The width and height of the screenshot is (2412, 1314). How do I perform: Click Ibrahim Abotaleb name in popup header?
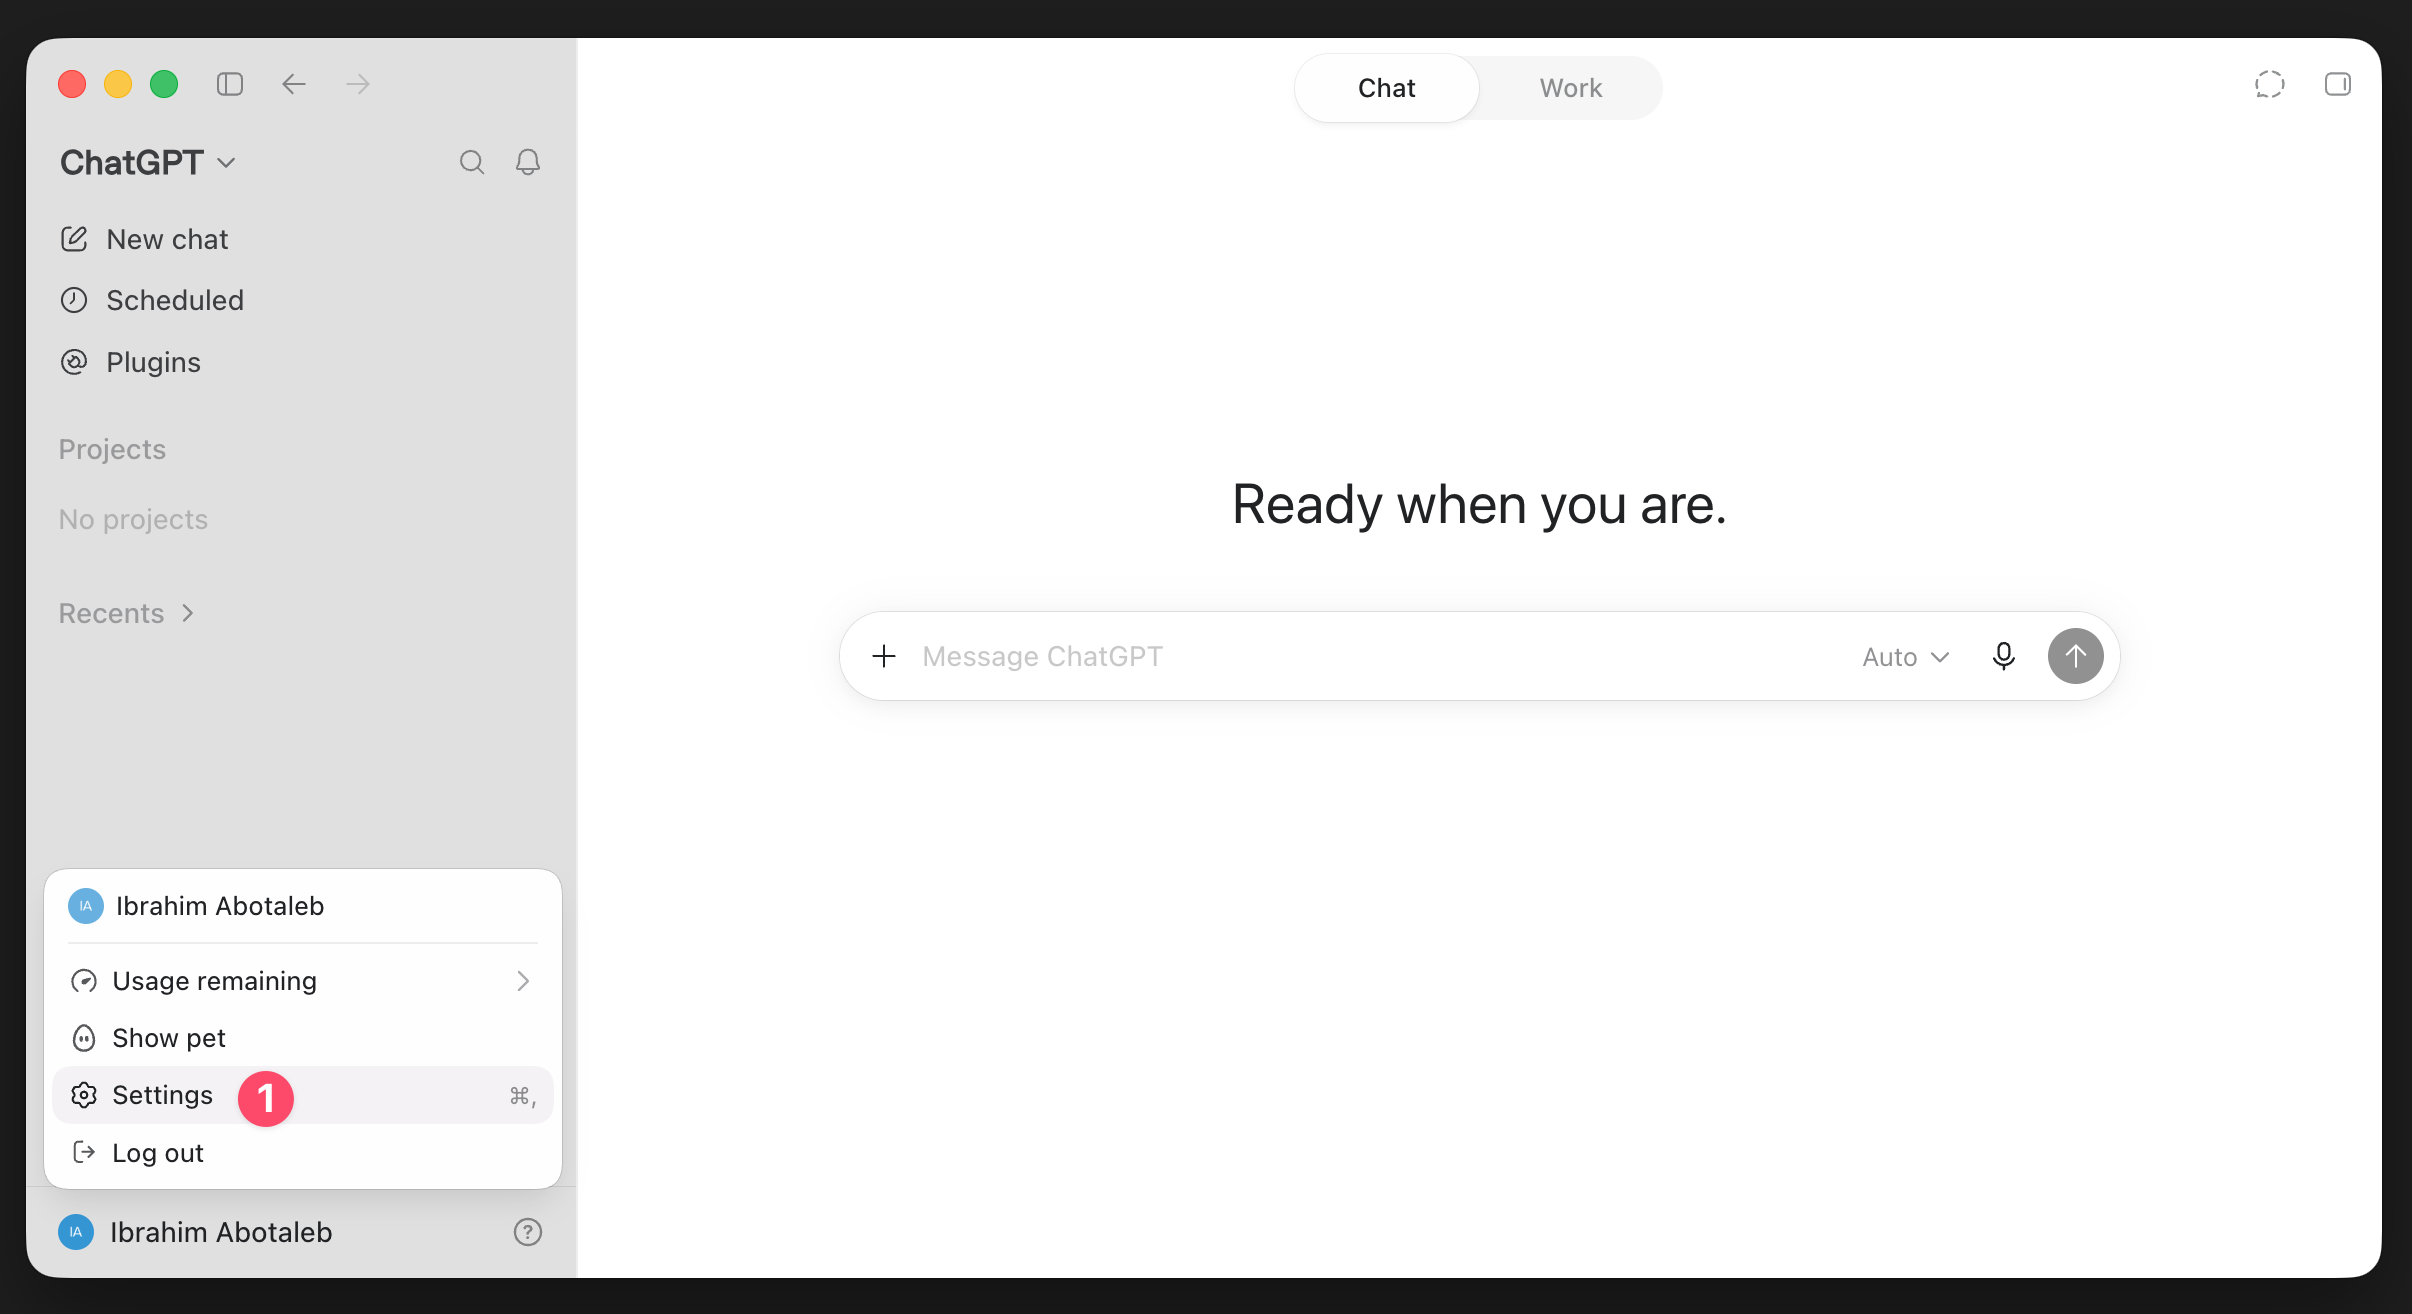point(220,906)
